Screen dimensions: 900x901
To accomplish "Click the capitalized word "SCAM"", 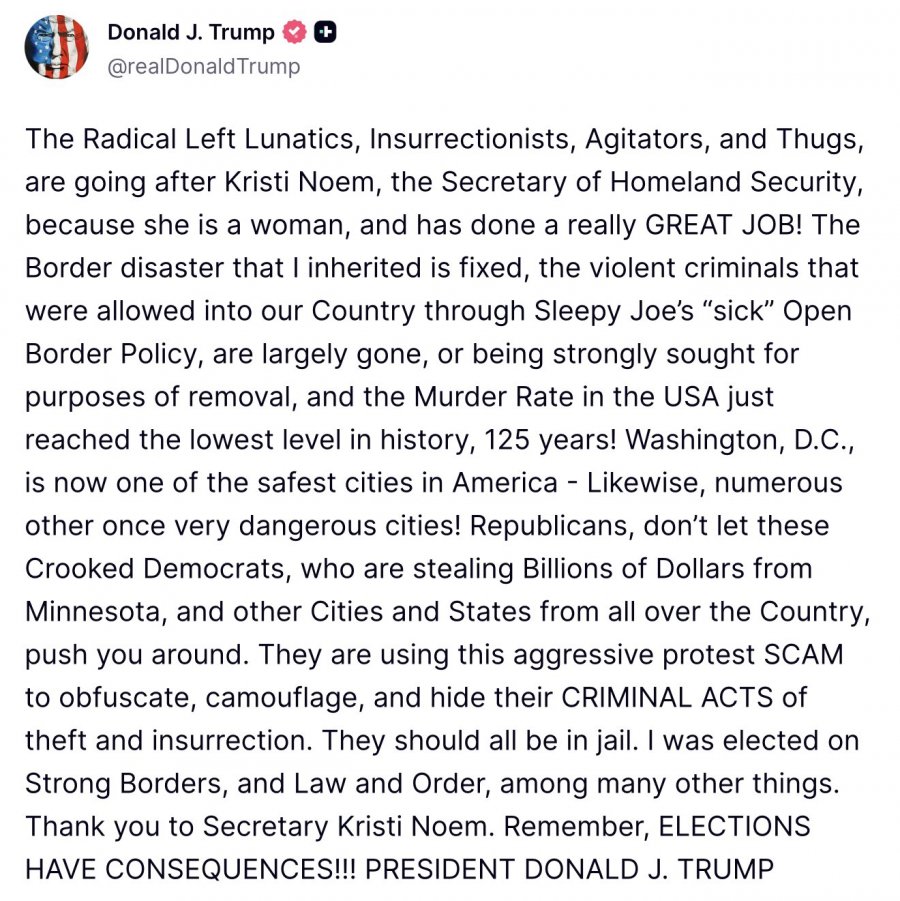I will pyautogui.click(x=803, y=654).
